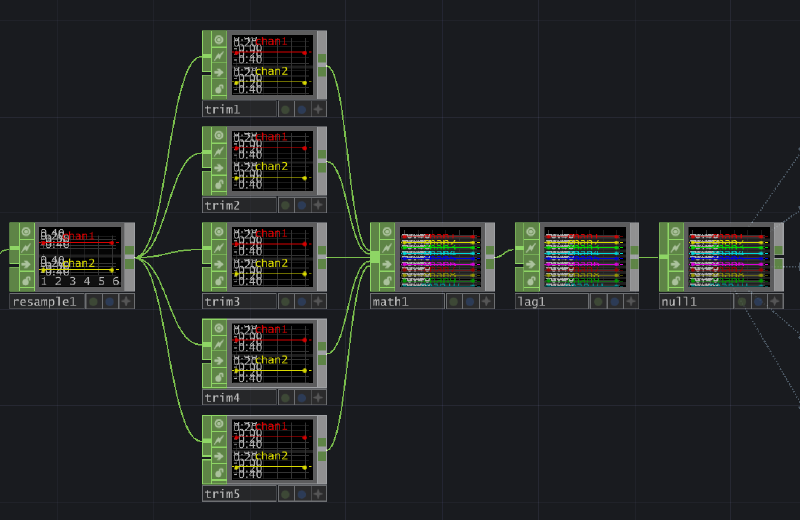Toggle the blue dot flag on math1
The height and width of the screenshot is (520, 800).
[469, 301]
